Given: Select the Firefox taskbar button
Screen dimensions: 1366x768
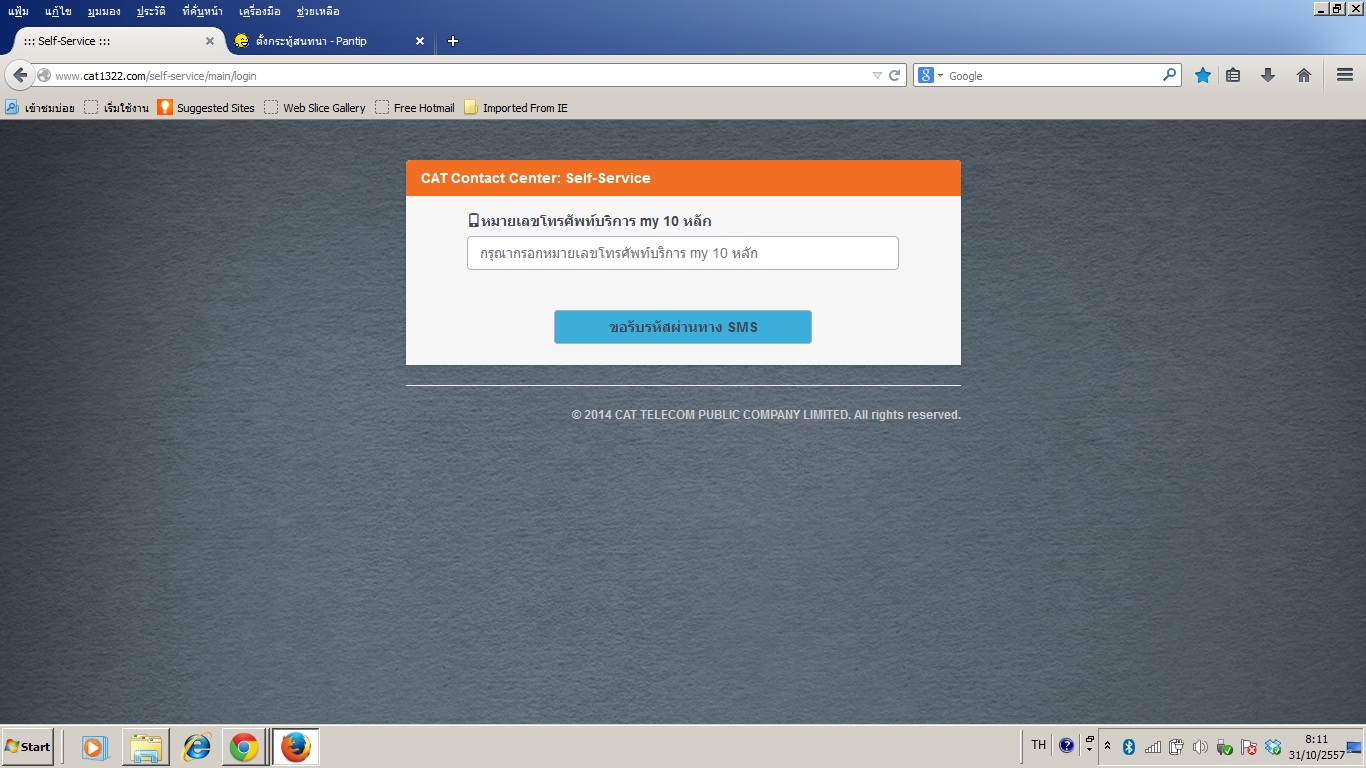Looking at the screenshot, I should (x=296, y=747).
